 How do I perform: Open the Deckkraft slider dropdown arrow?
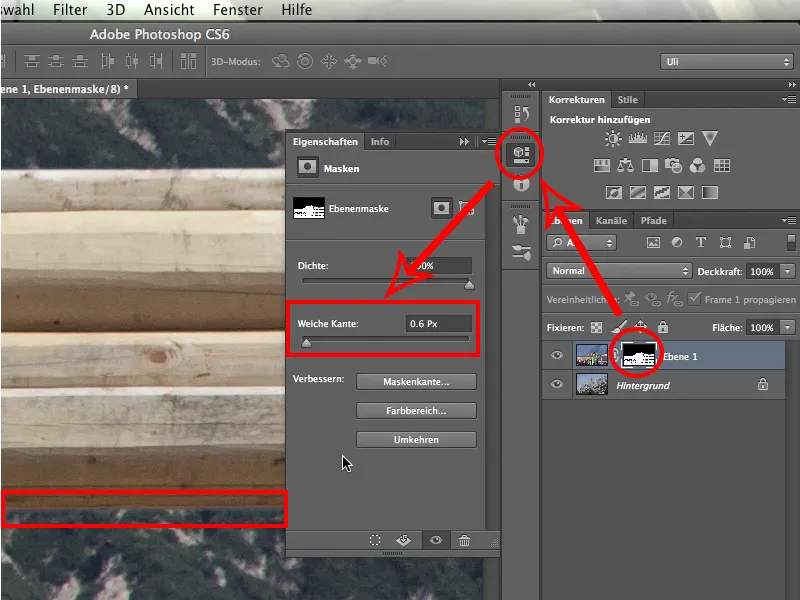[x=788, y=271]
